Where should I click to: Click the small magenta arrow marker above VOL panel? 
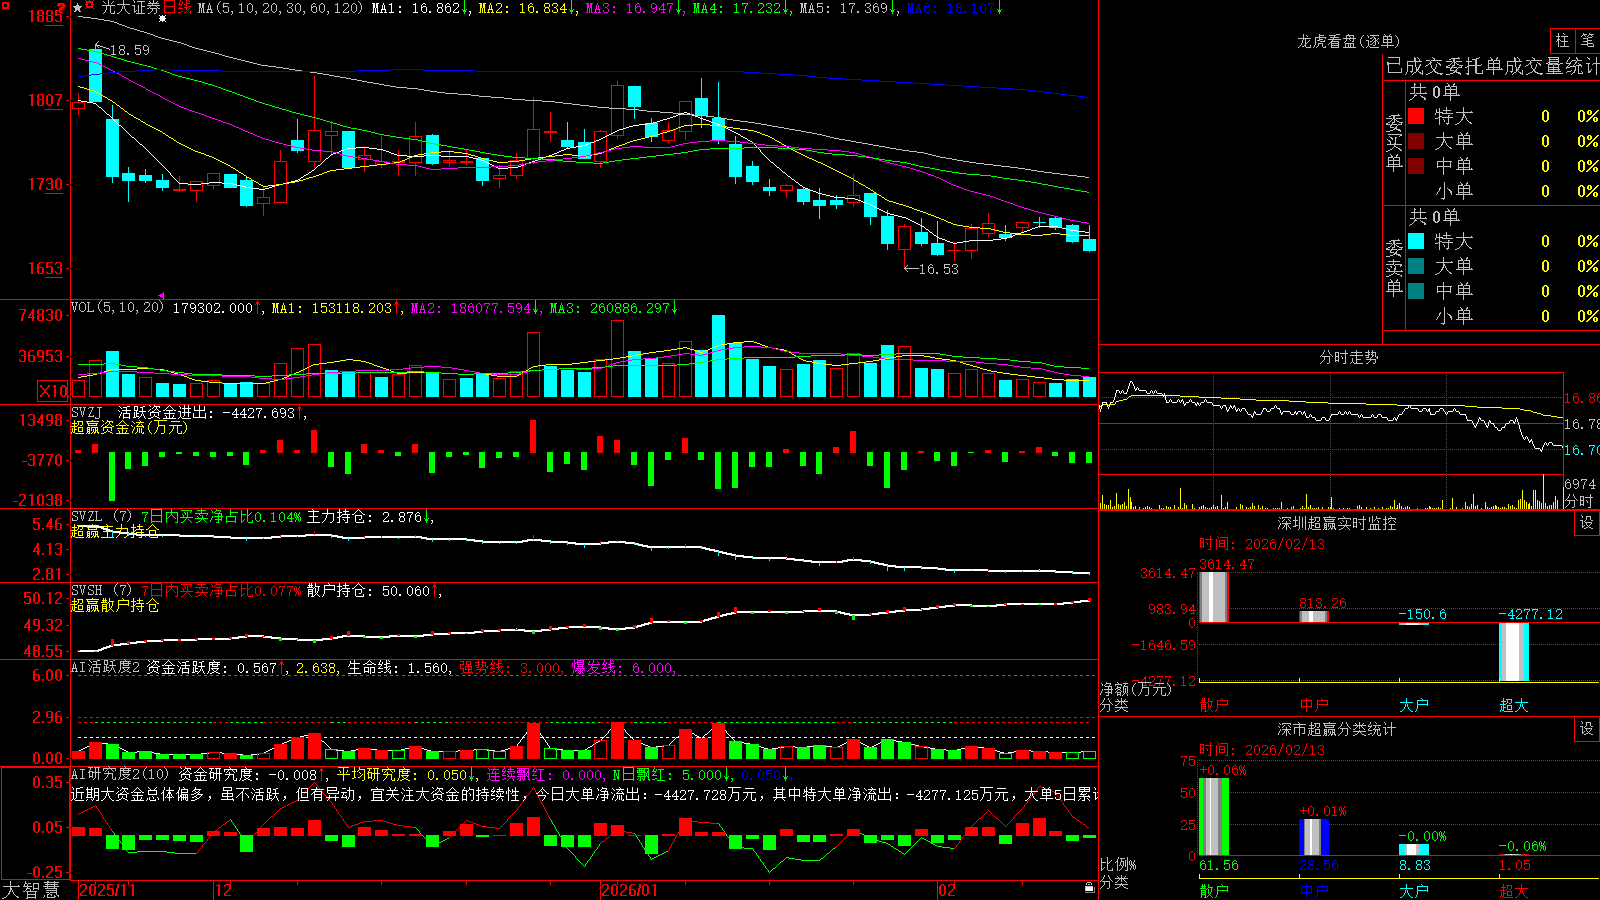(x=162, y=295)
